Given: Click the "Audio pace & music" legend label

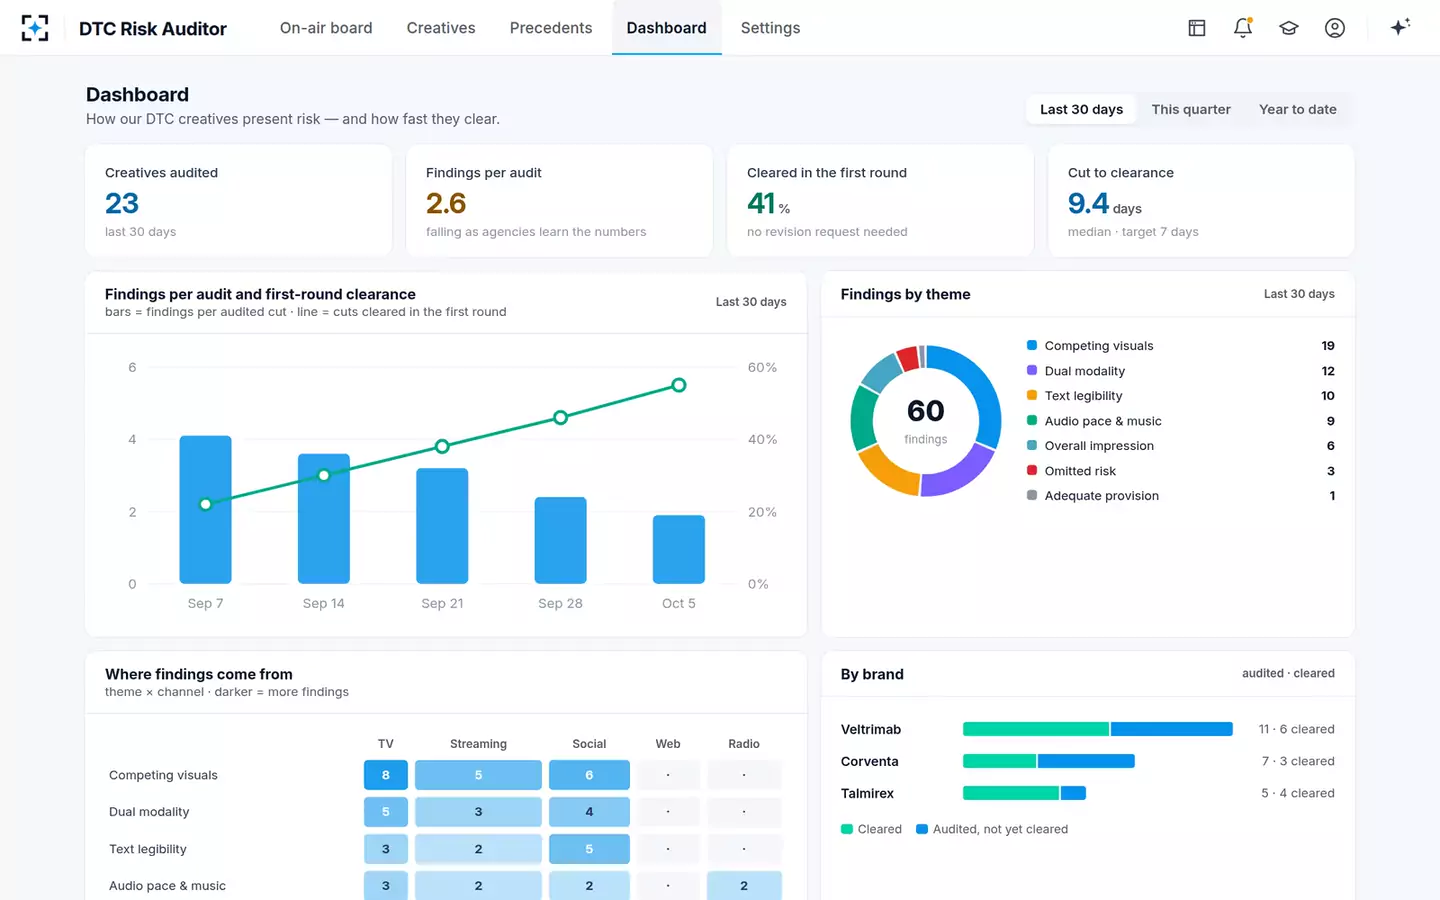Looking at the screenshot, I should point(1103,421).
